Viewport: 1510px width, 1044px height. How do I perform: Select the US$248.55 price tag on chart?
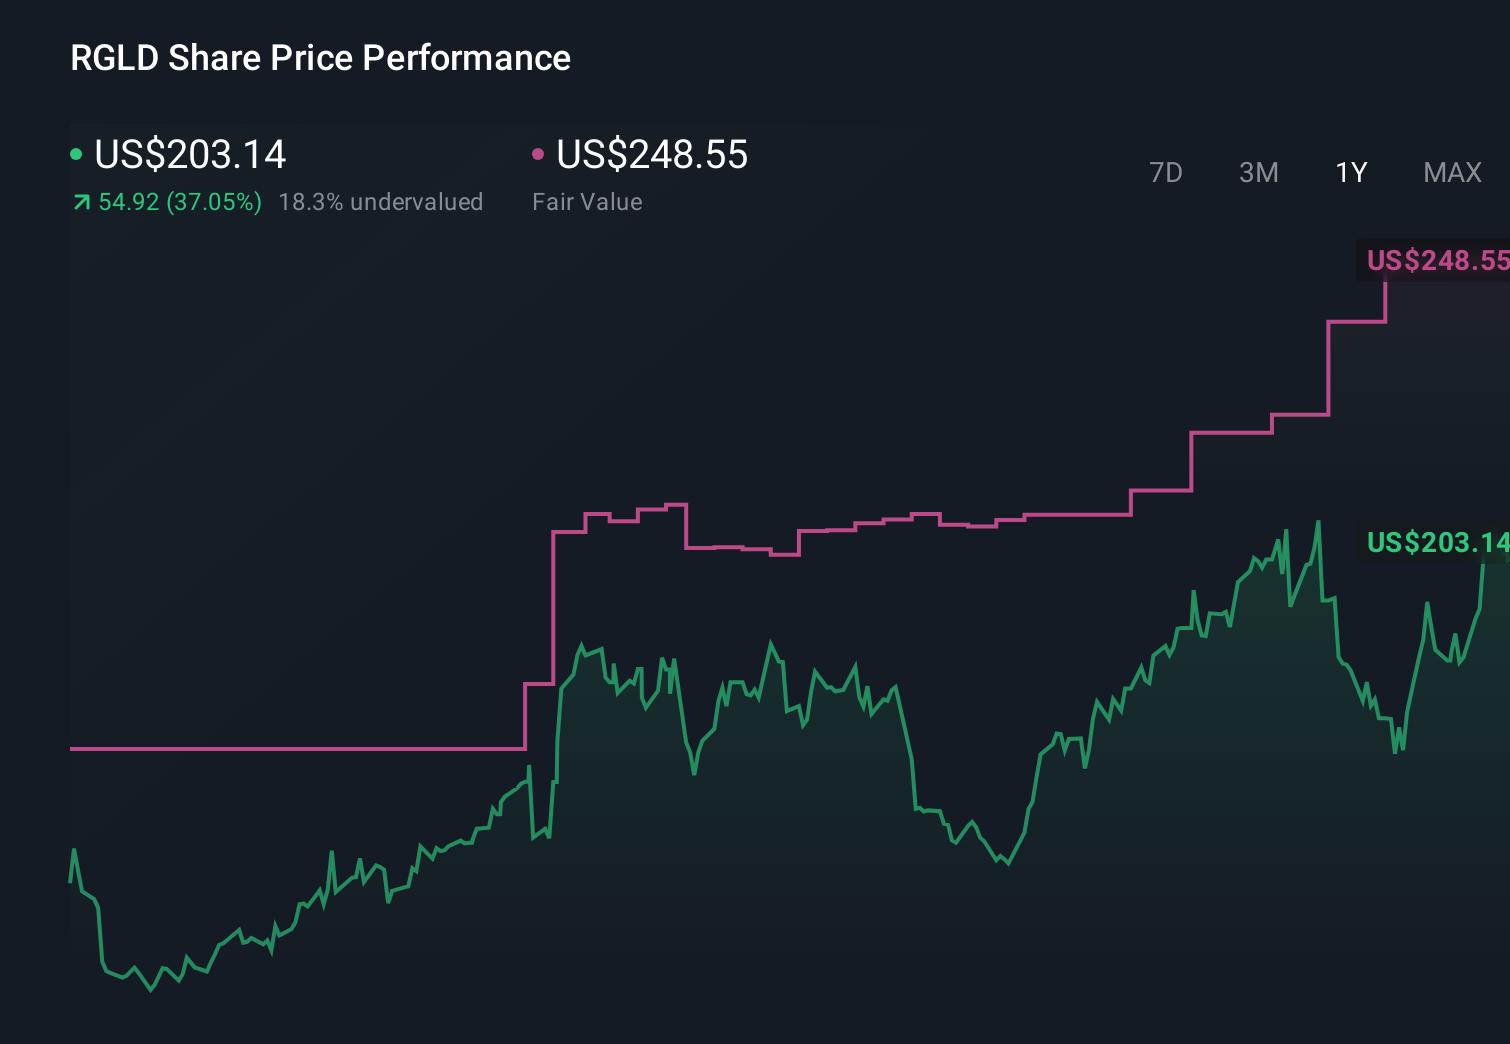tap(1437, 262)
